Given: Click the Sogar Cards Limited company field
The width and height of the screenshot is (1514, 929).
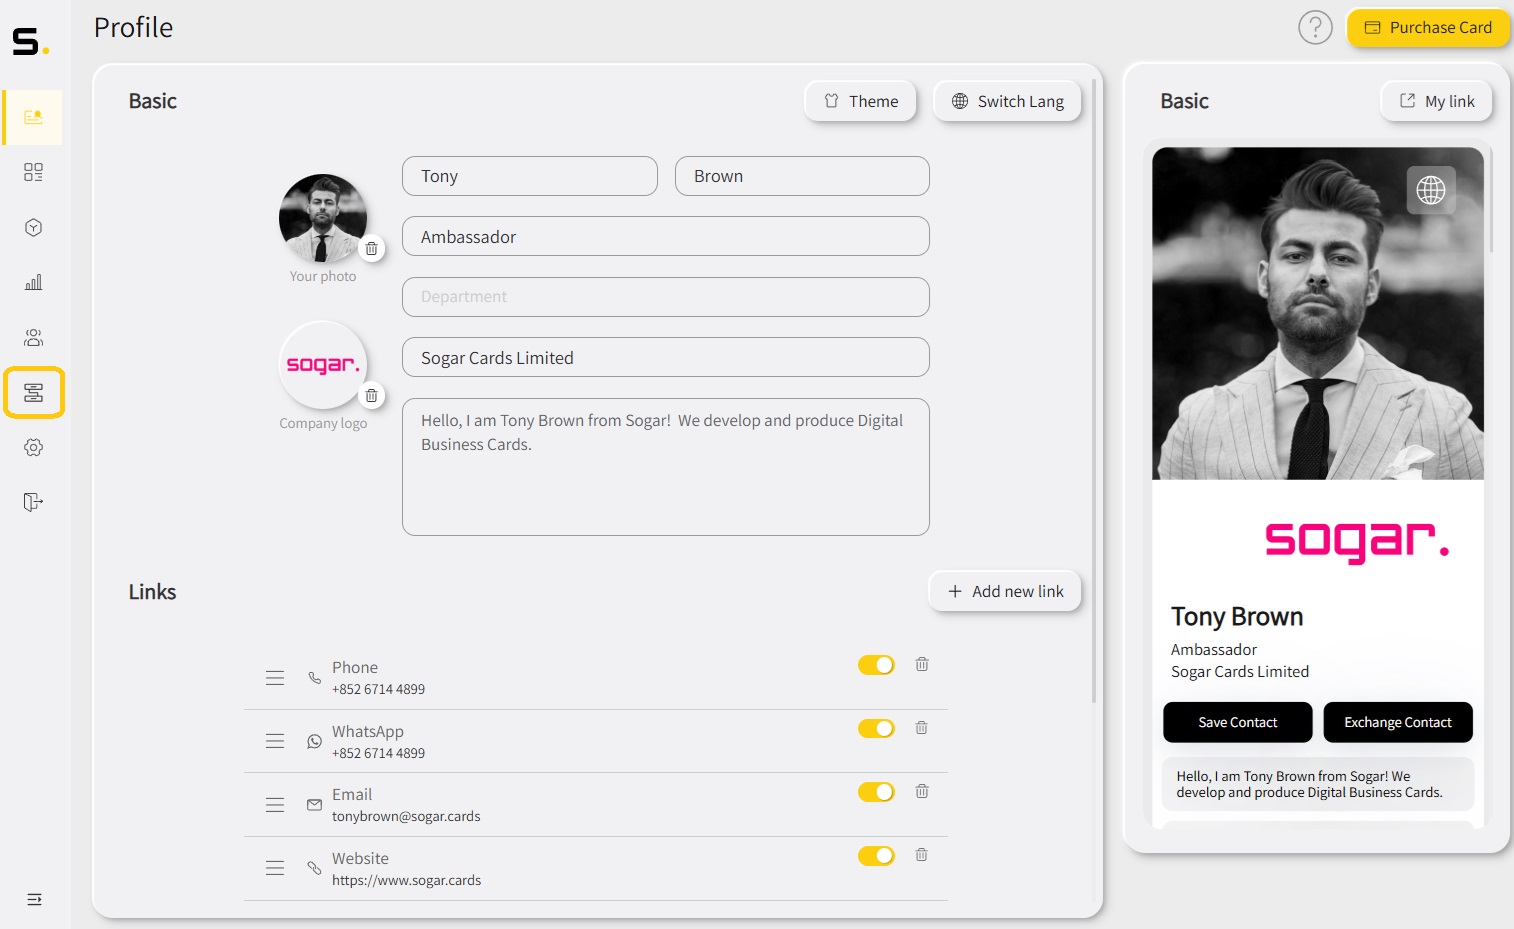Looking at the screenshot, I should tap(666, 357).
